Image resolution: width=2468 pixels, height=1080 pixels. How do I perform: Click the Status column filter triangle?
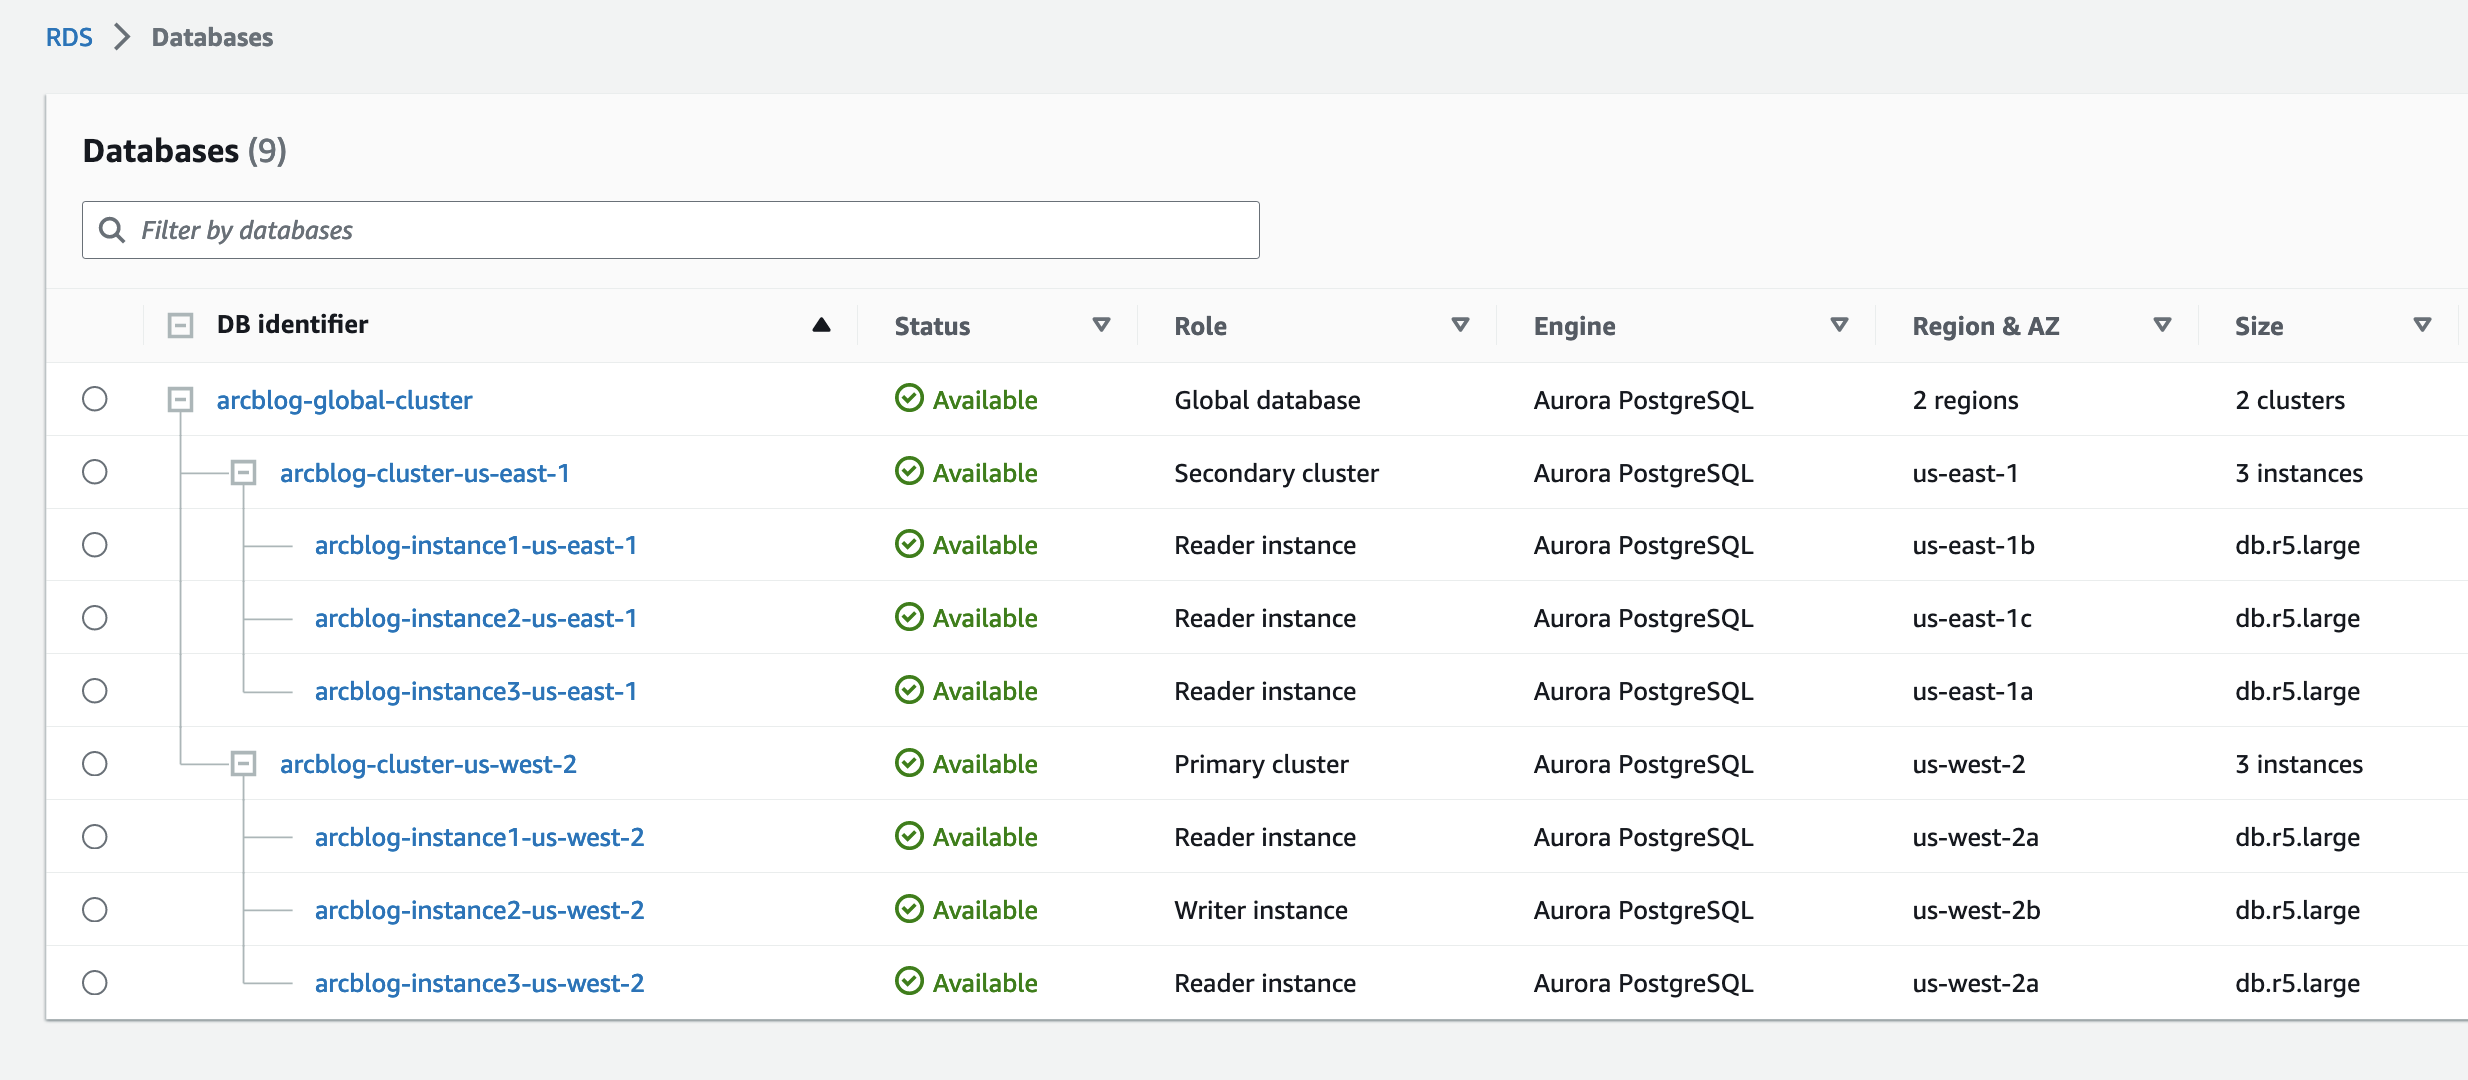pos(1101,325)
